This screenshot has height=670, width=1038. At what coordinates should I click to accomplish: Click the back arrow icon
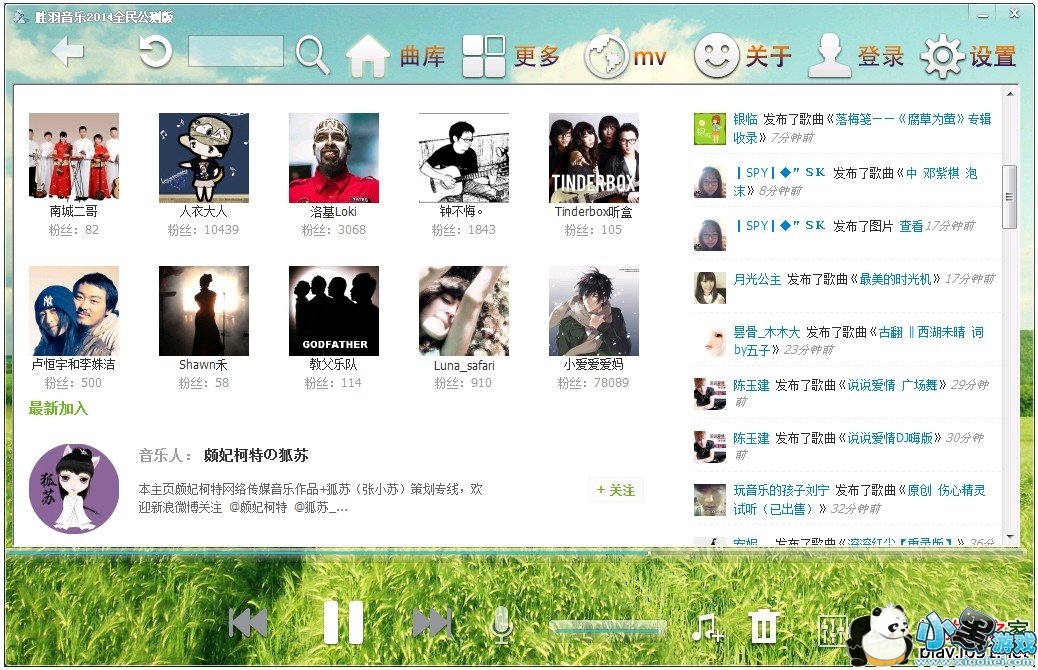68,52
